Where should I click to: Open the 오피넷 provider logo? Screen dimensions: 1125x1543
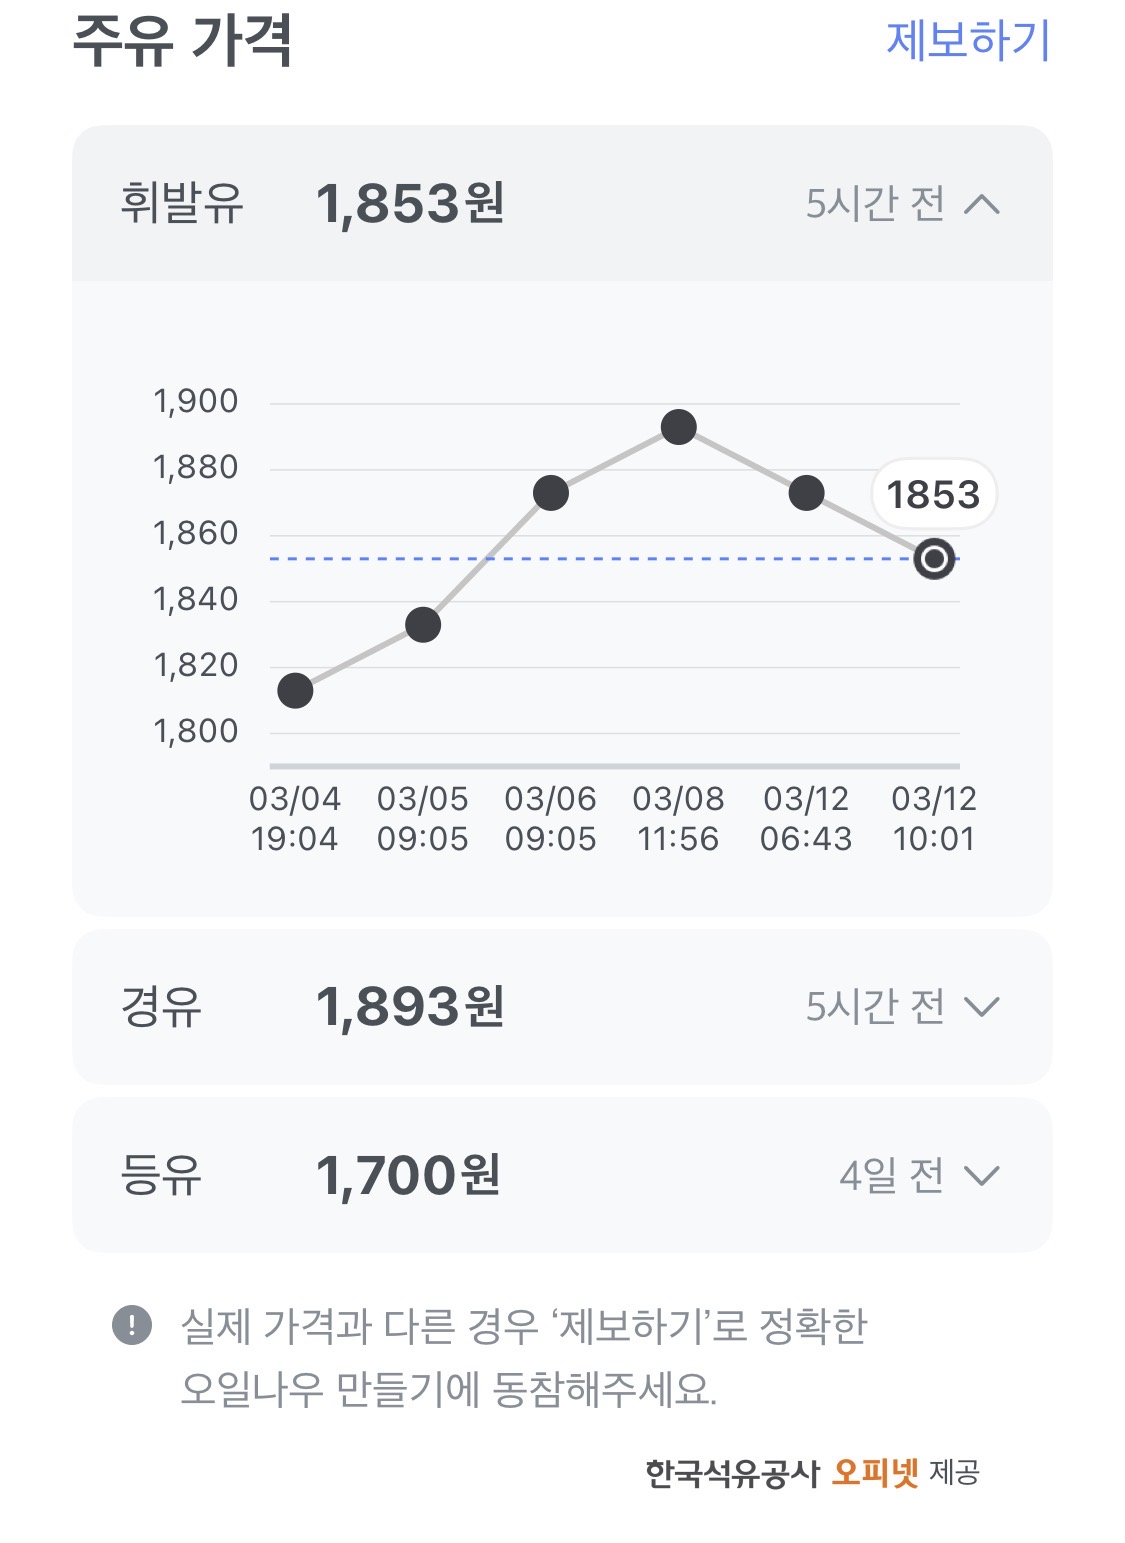pyautogui.click(x=875, y=1472)
